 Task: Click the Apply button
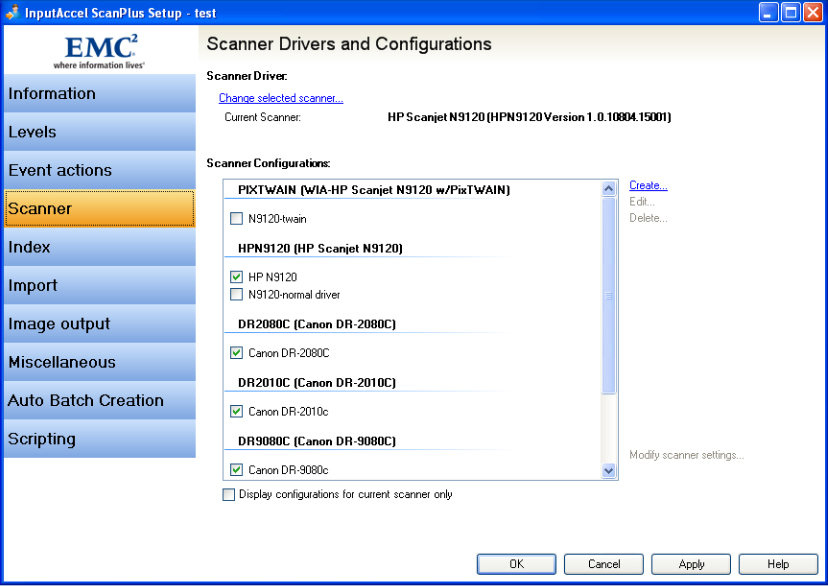click(x=691, y=564)
